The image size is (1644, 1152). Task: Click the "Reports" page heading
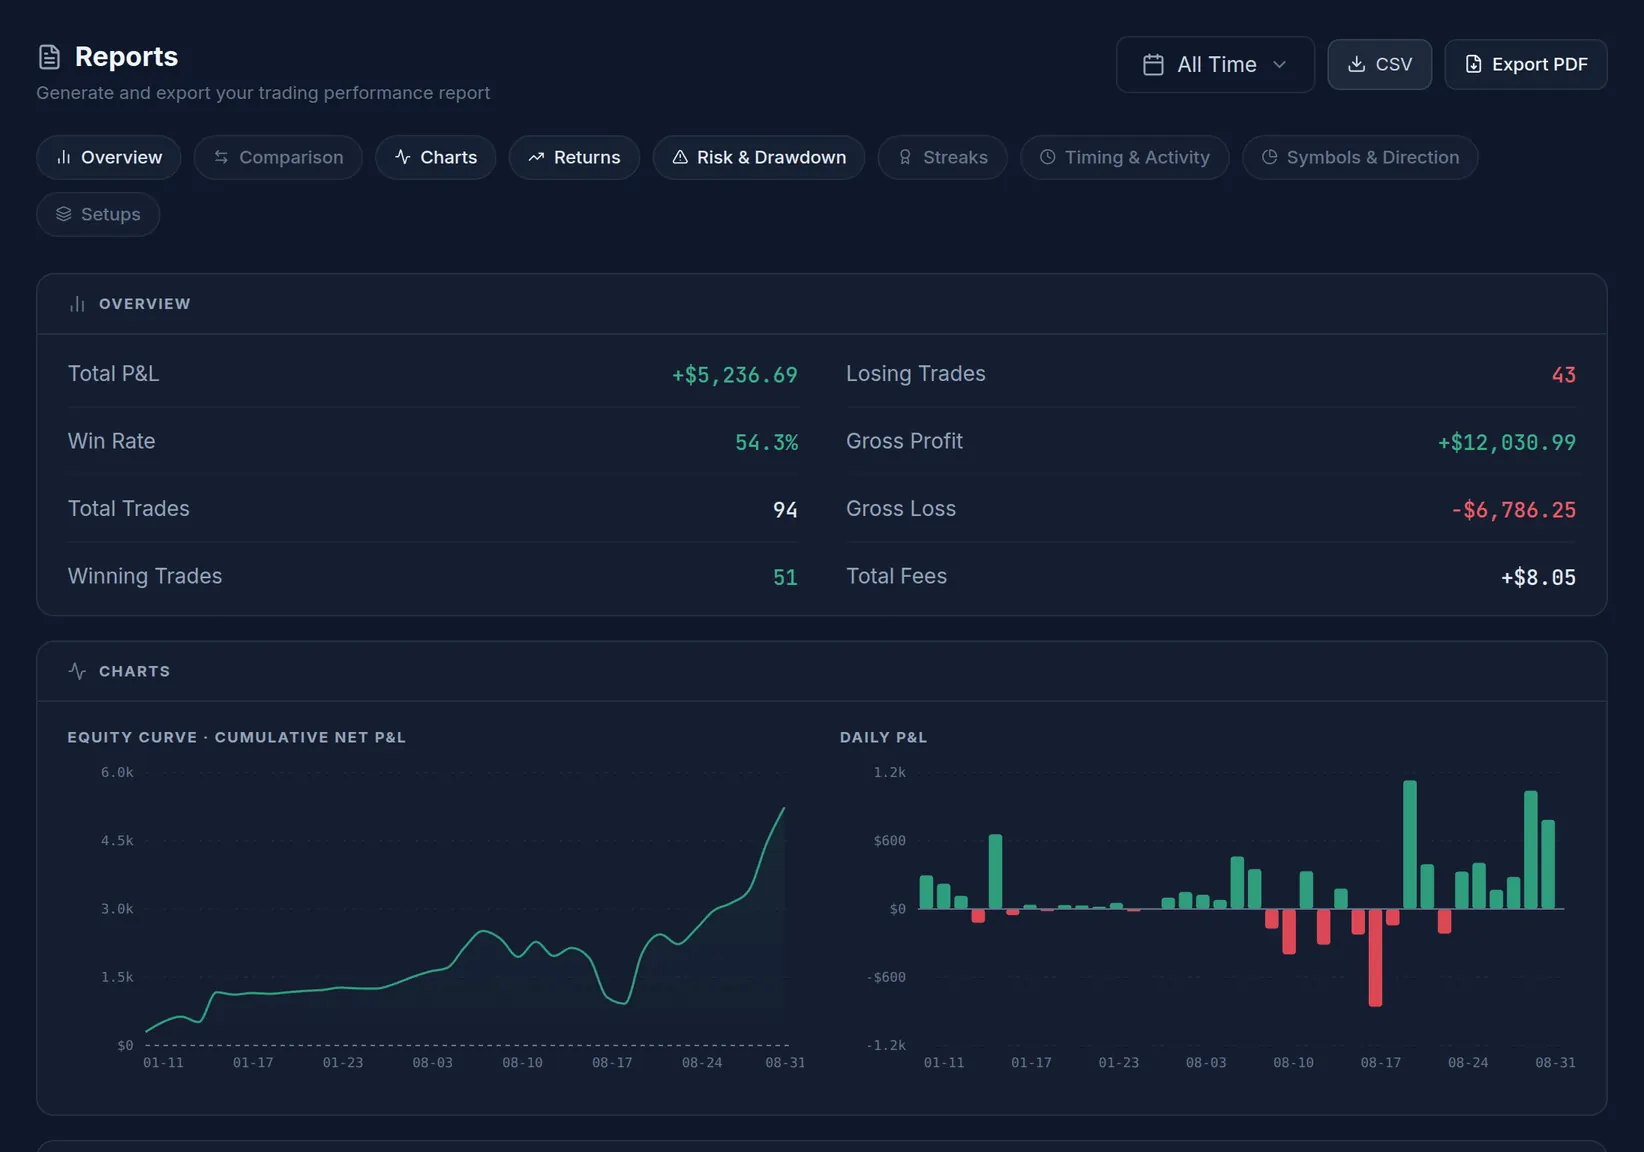(x=126, y=57)
